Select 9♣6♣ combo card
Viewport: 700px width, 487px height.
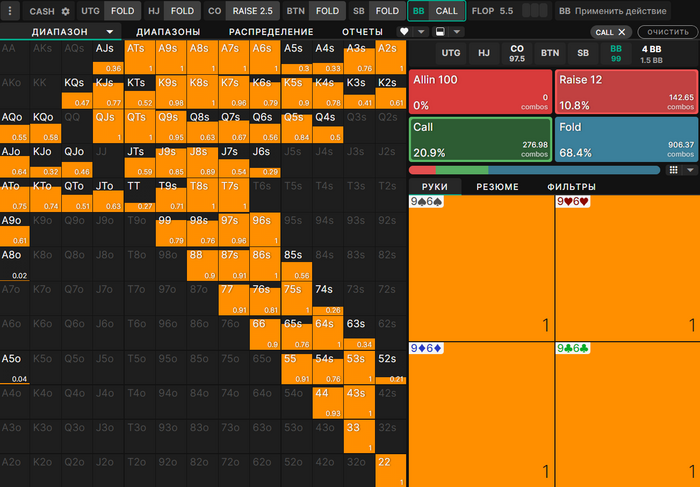point(627,414)
